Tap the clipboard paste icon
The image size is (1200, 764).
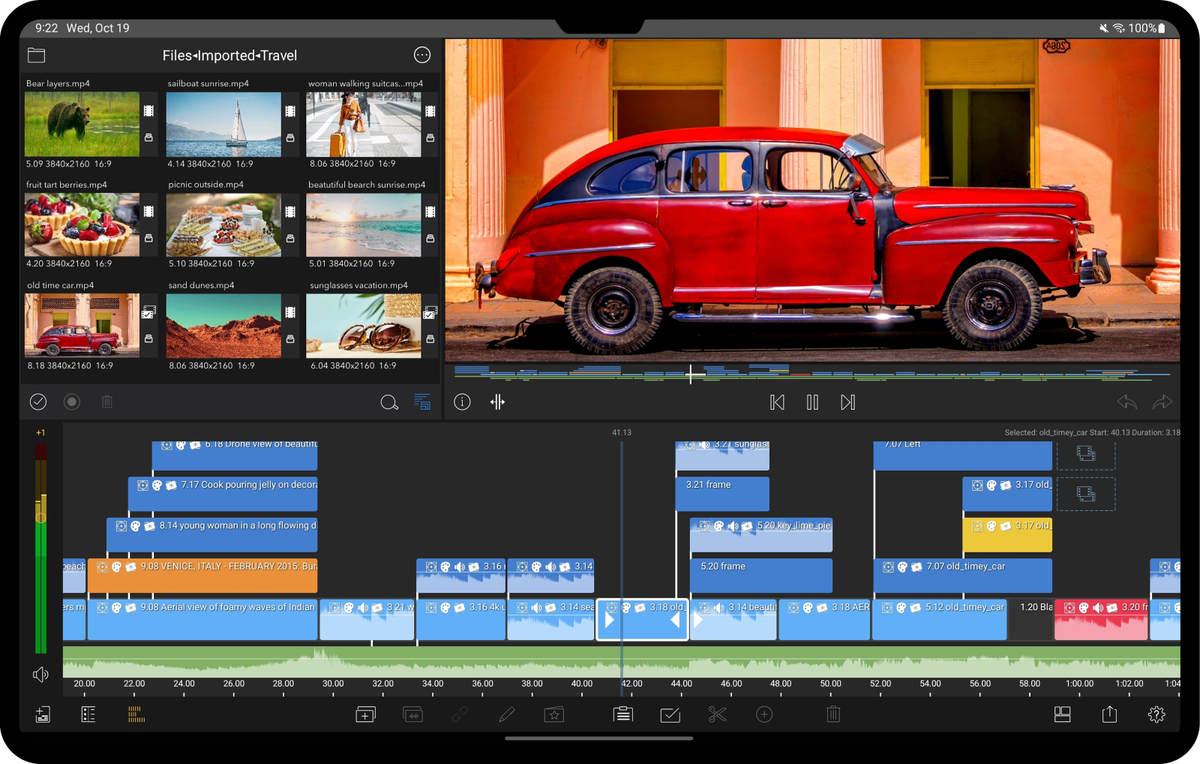pyautogui.click(x=622, y=714)
